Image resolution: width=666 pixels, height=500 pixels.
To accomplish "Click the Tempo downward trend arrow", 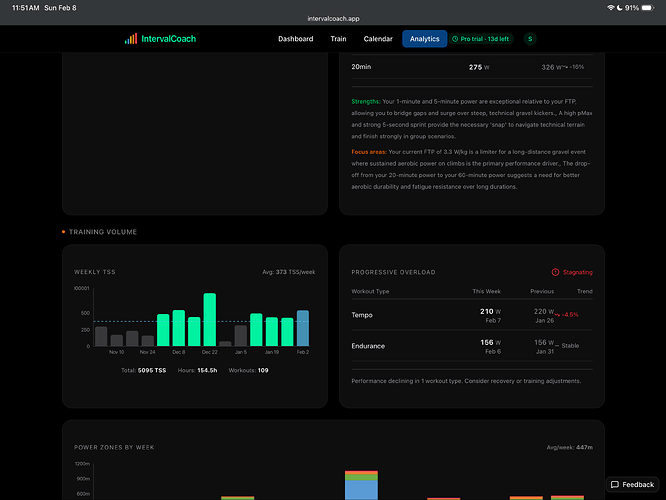I will click(558, 315).
